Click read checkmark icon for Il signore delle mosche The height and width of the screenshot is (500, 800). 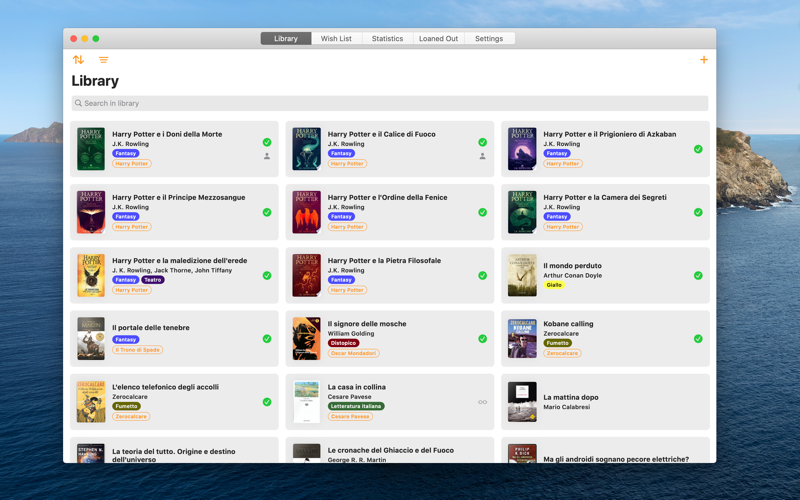tap(483, 339)
